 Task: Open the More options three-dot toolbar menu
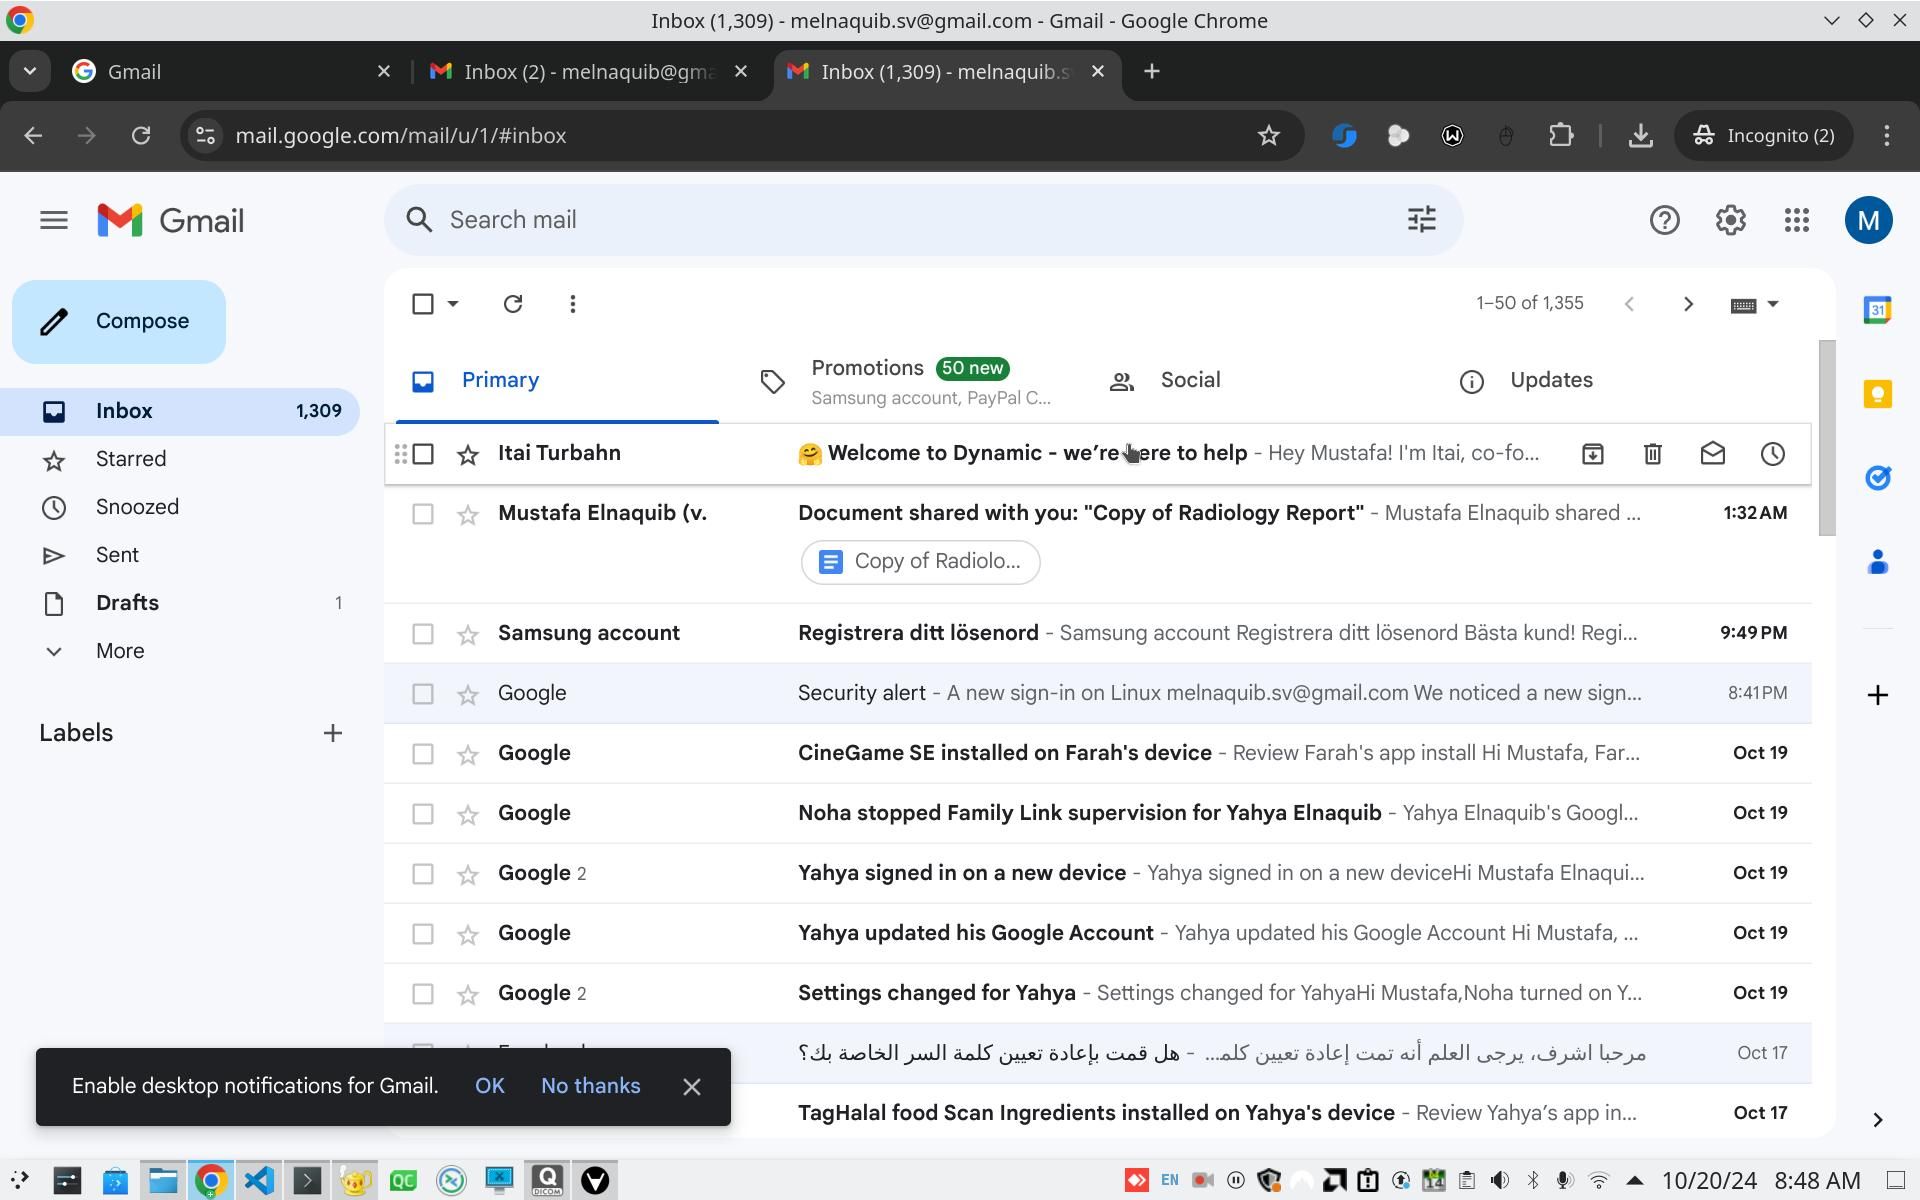coord(572,304)
